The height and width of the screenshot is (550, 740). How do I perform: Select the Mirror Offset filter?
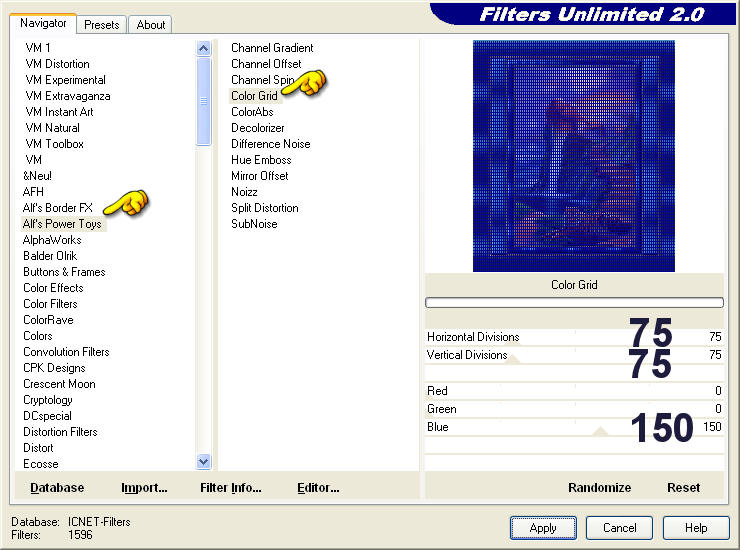pyautogui.click(x=260, y=176)
